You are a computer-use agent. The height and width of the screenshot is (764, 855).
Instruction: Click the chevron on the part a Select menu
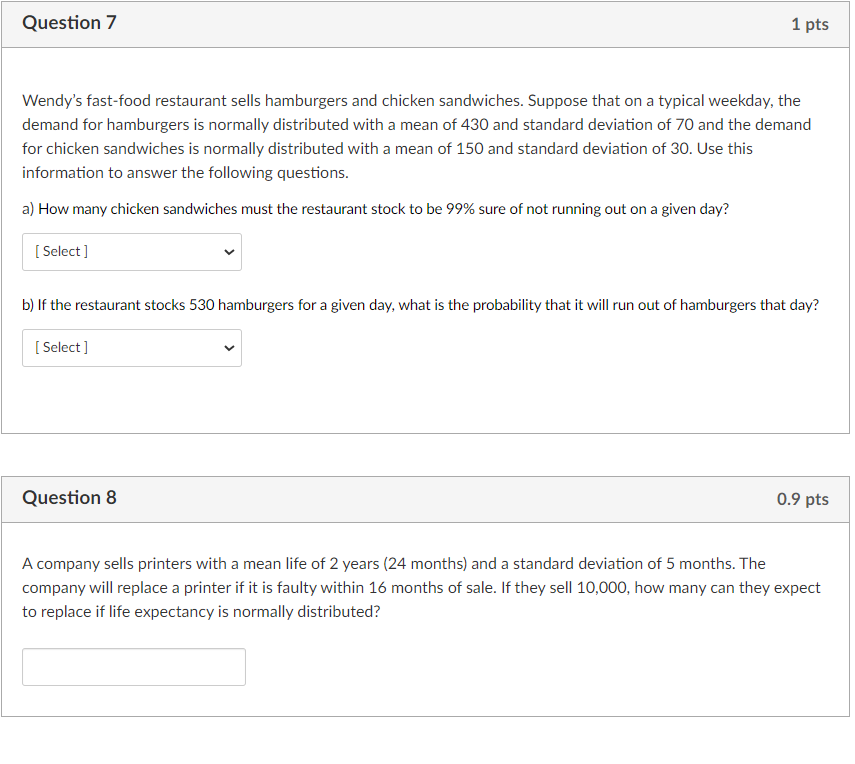(228, 251)
